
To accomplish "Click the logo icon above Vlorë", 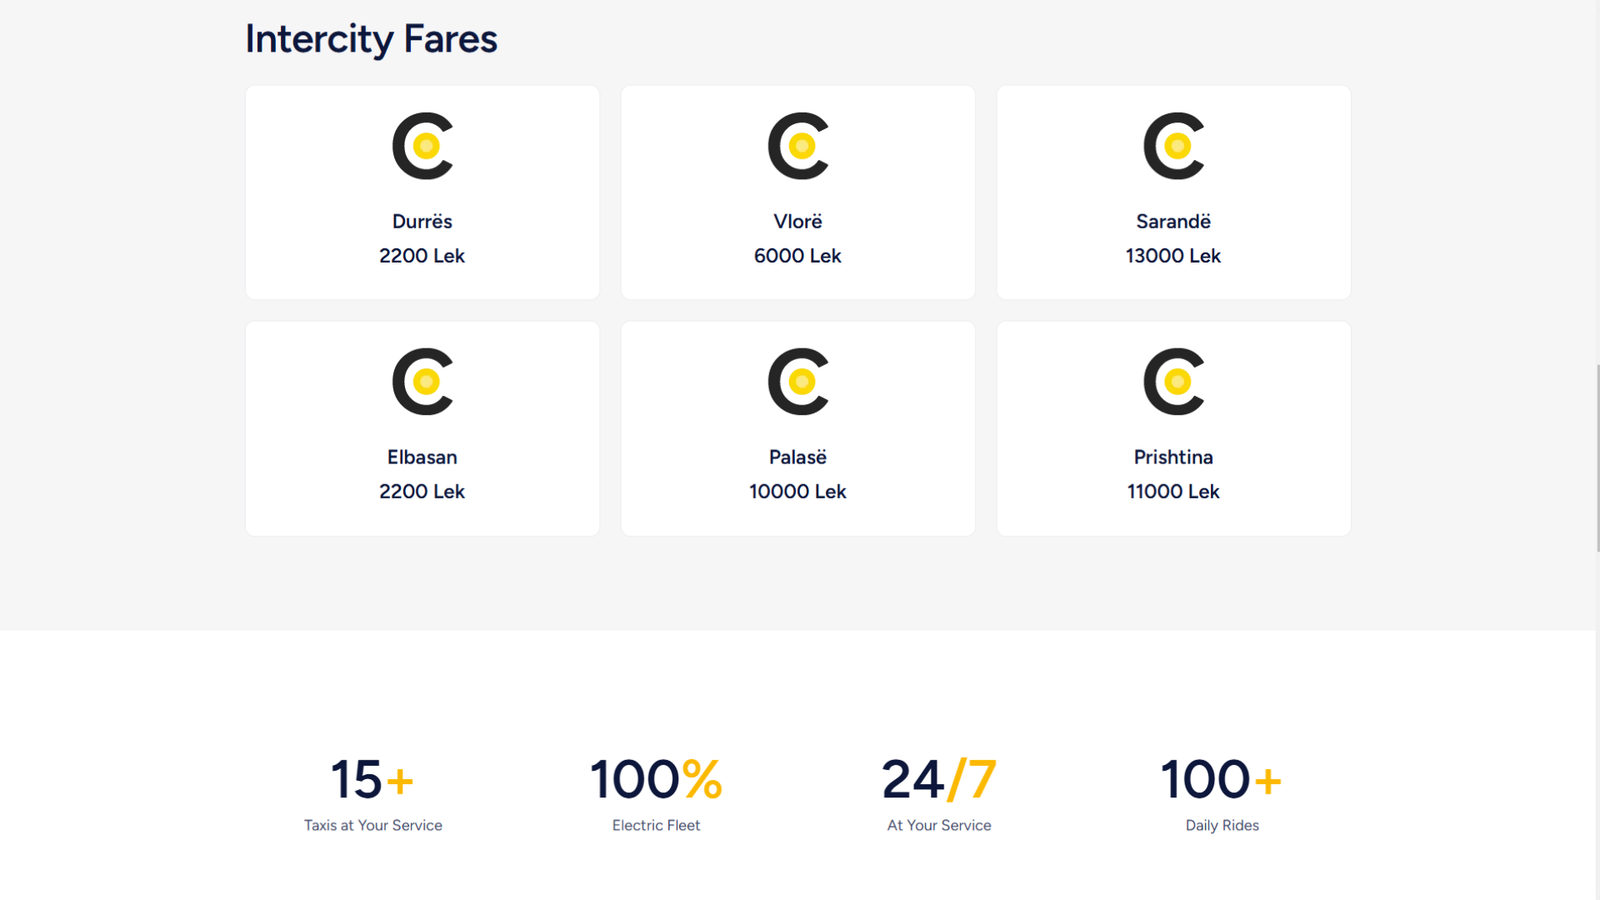I will click(798, 146).
